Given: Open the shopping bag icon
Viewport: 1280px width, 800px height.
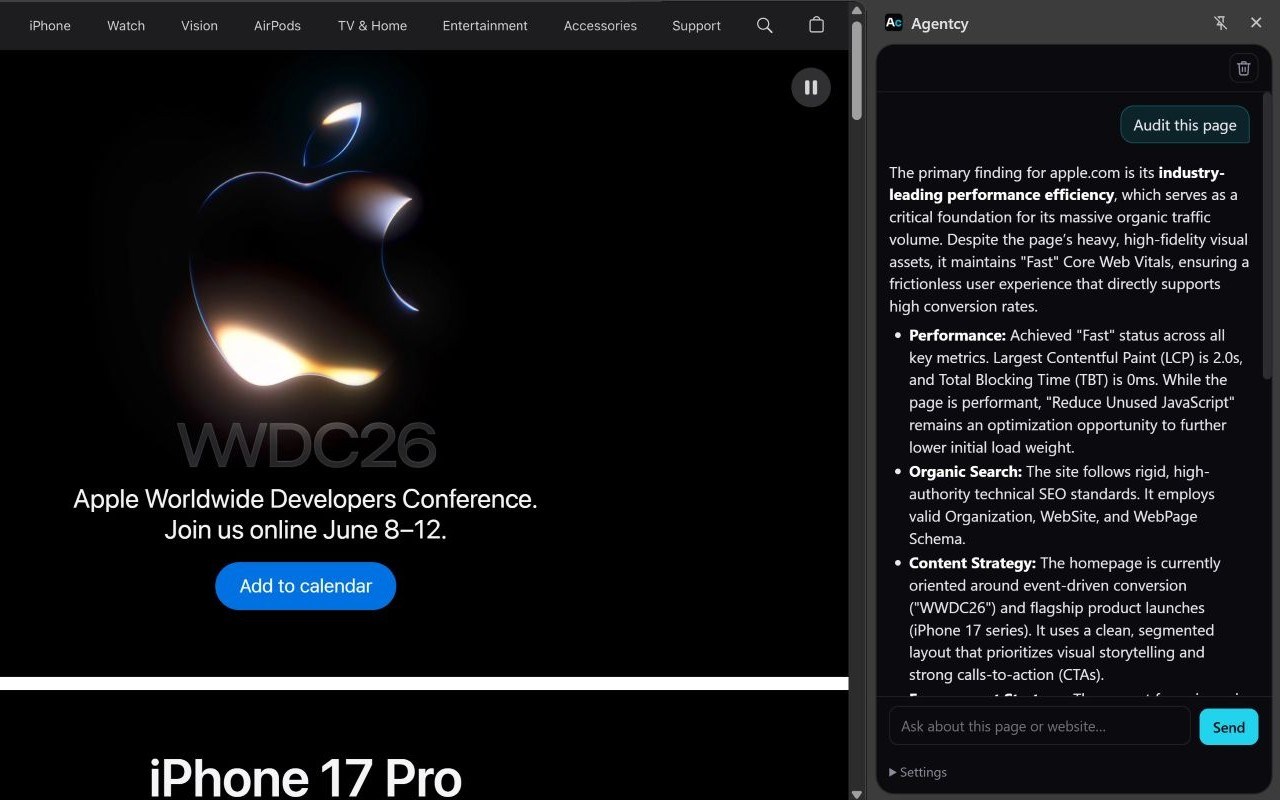Looking at the screenshot, I should click(817, 25).
